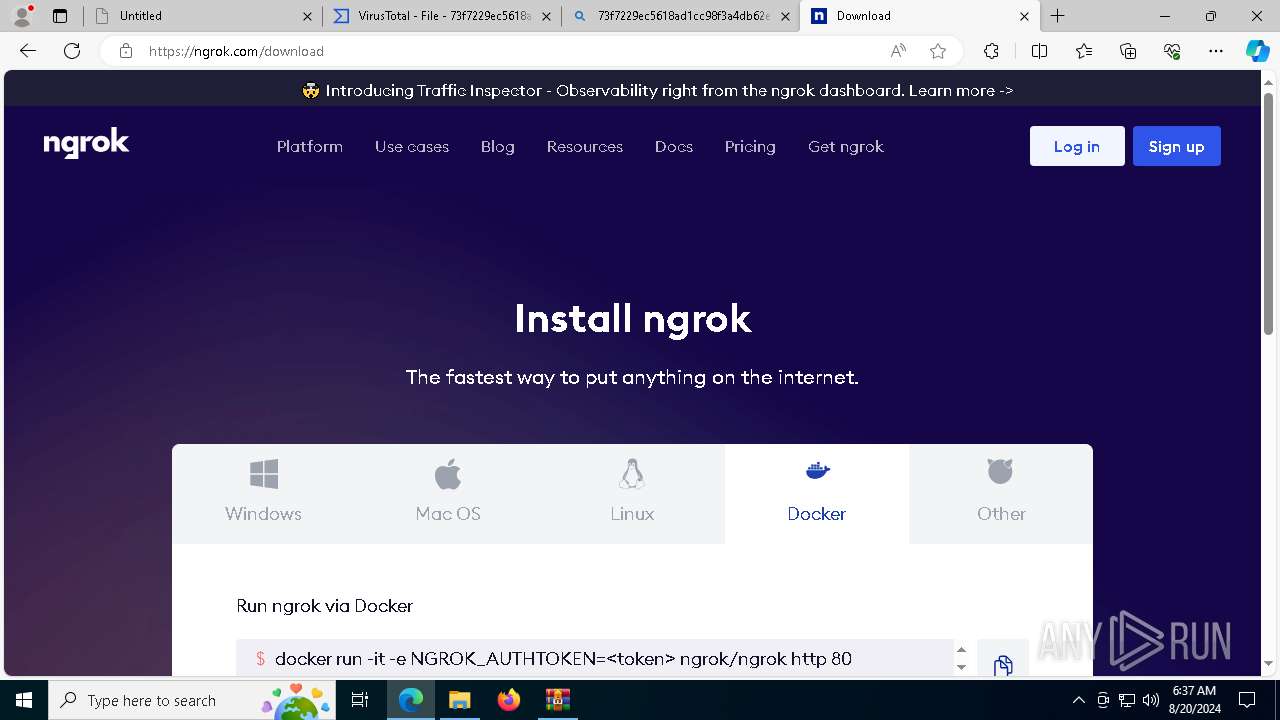This screenshot has height=720, width=1280.
Task: Refresh the current page
Action: click(72, 51)
